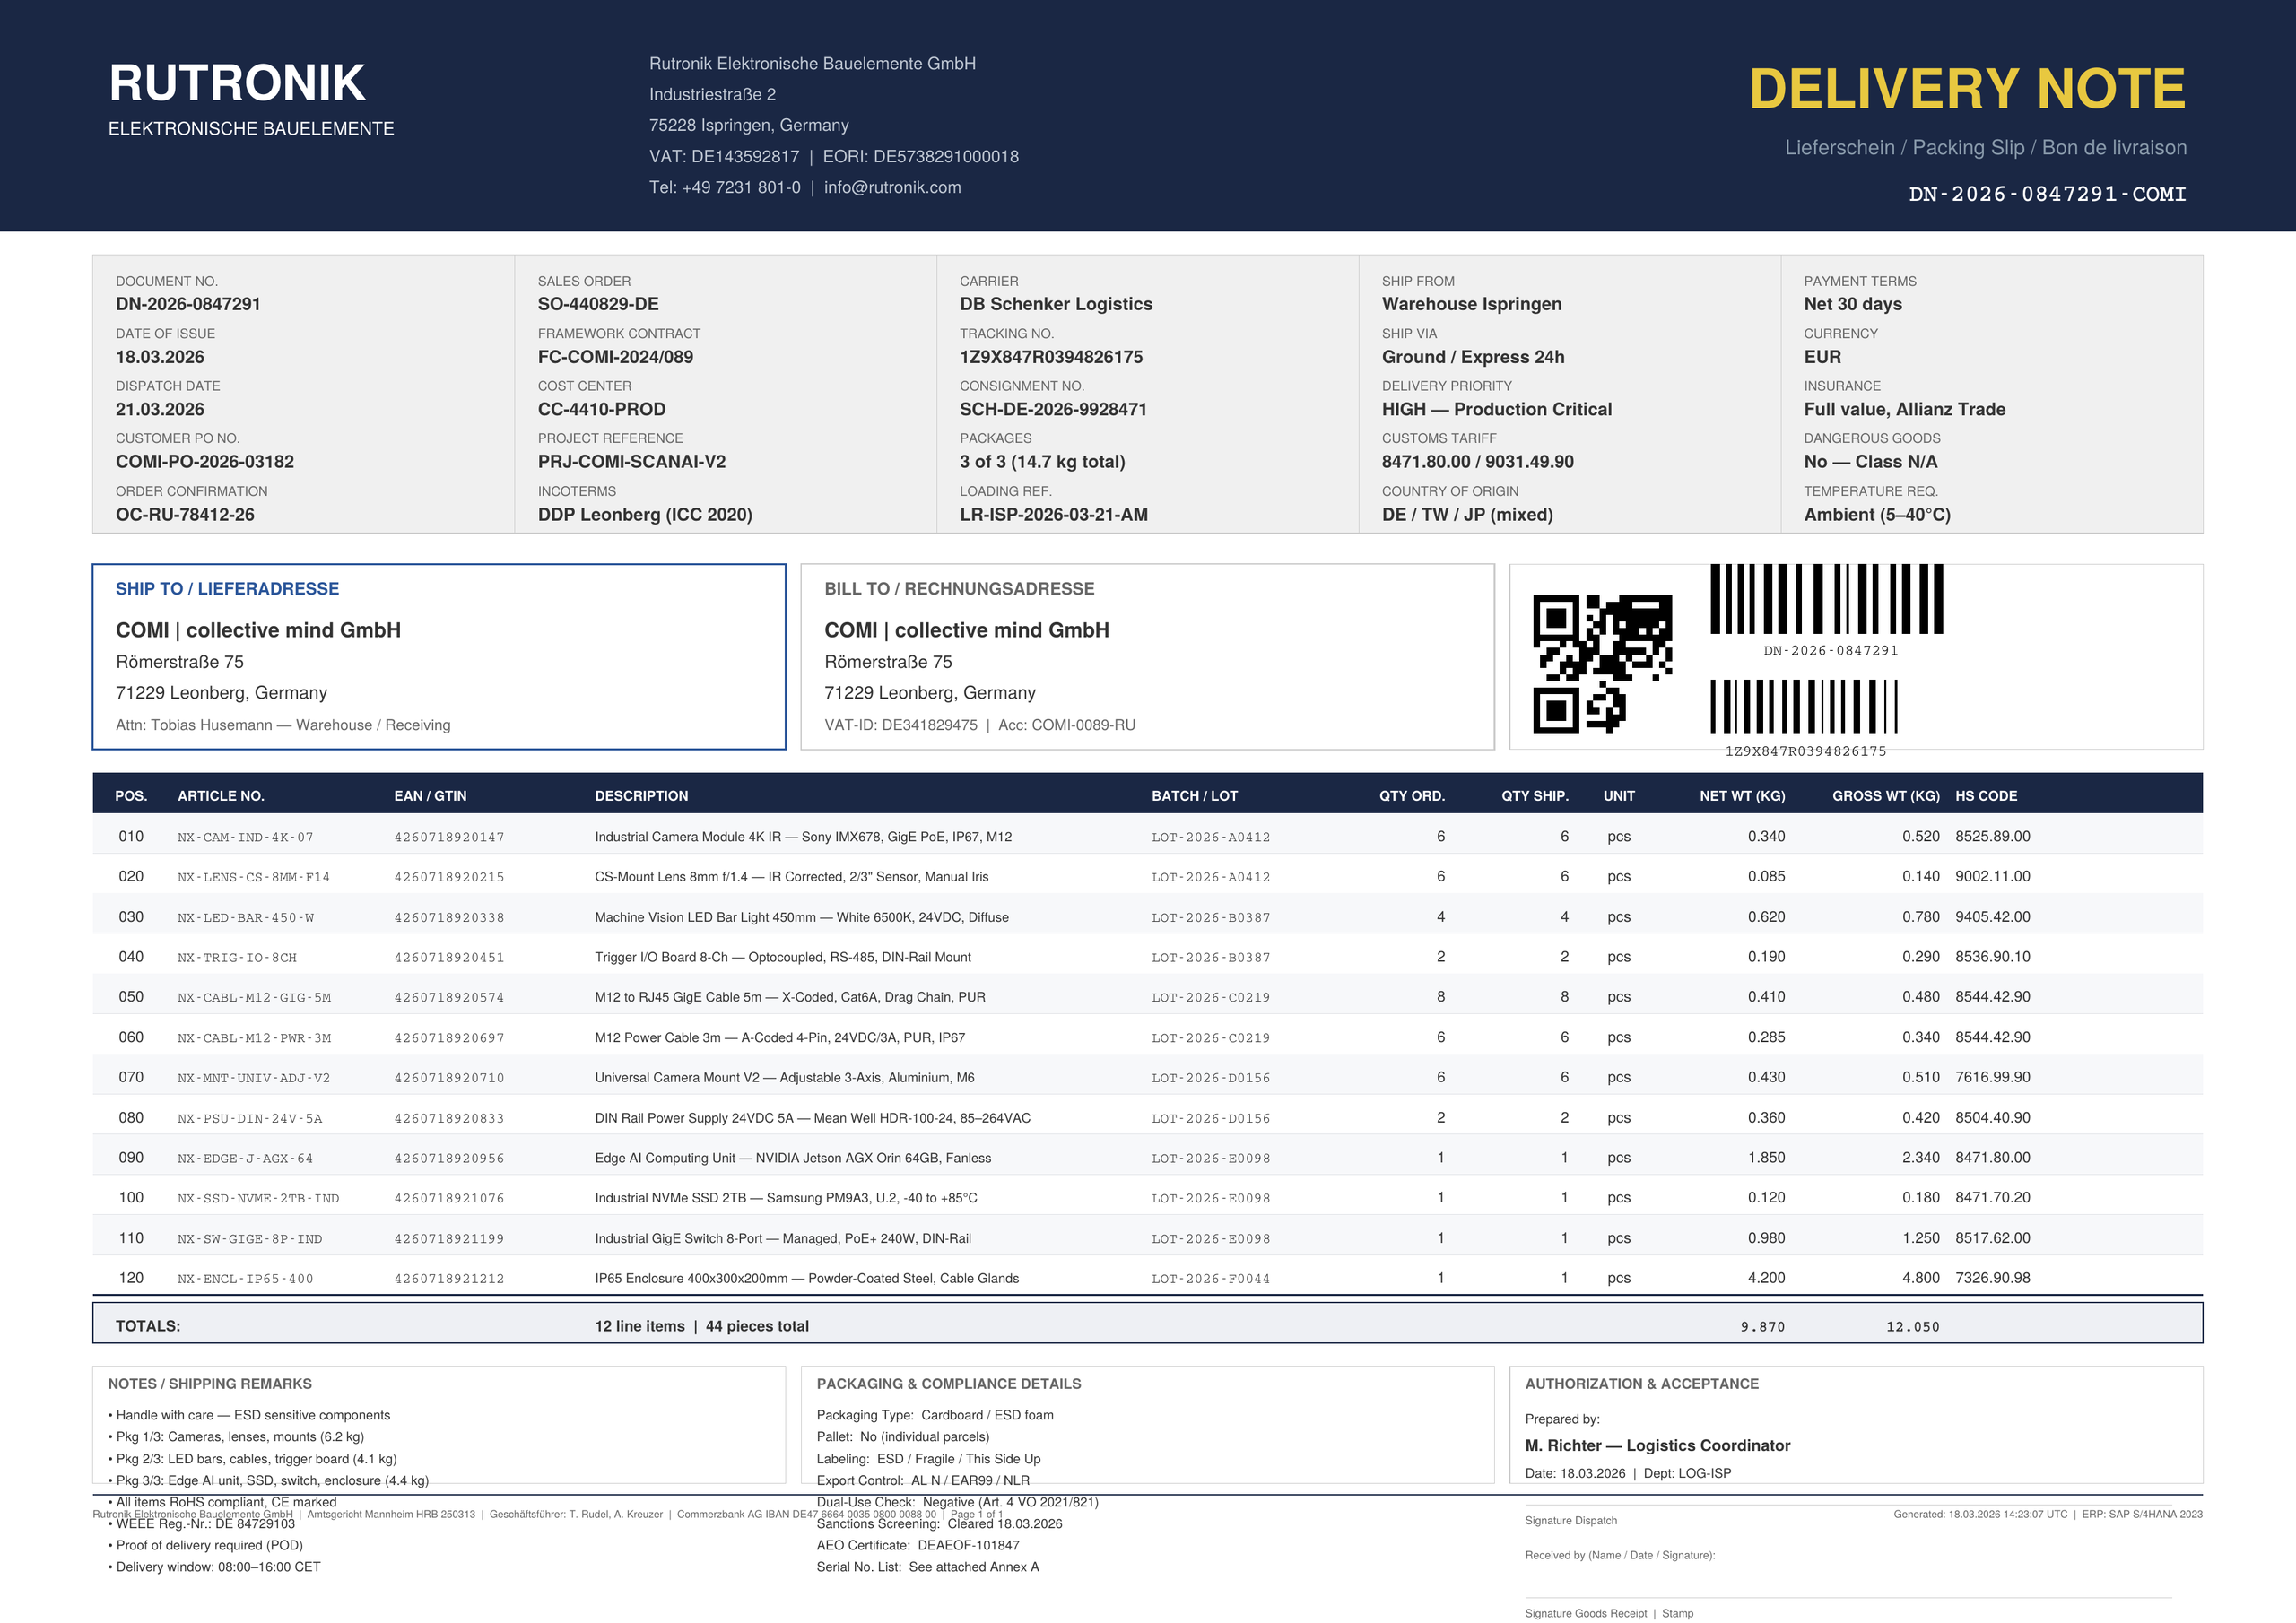The height and width of the screenshot is (1623, 2296).
Task: Click the info@rutronik.com email address
Action: [x=892, y=188]
